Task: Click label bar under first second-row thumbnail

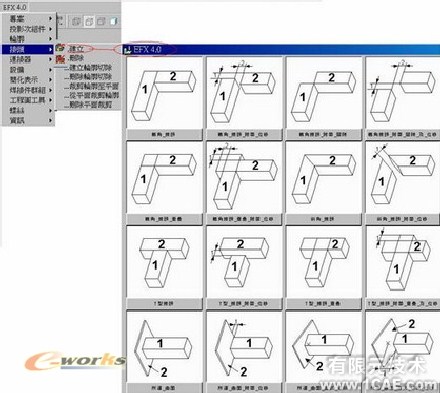Action: (164, 219)
